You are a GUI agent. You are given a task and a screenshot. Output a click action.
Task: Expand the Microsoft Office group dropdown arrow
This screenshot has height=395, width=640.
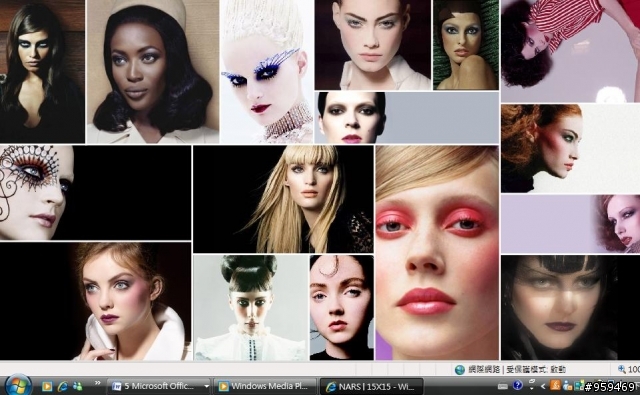pos(207,386)
